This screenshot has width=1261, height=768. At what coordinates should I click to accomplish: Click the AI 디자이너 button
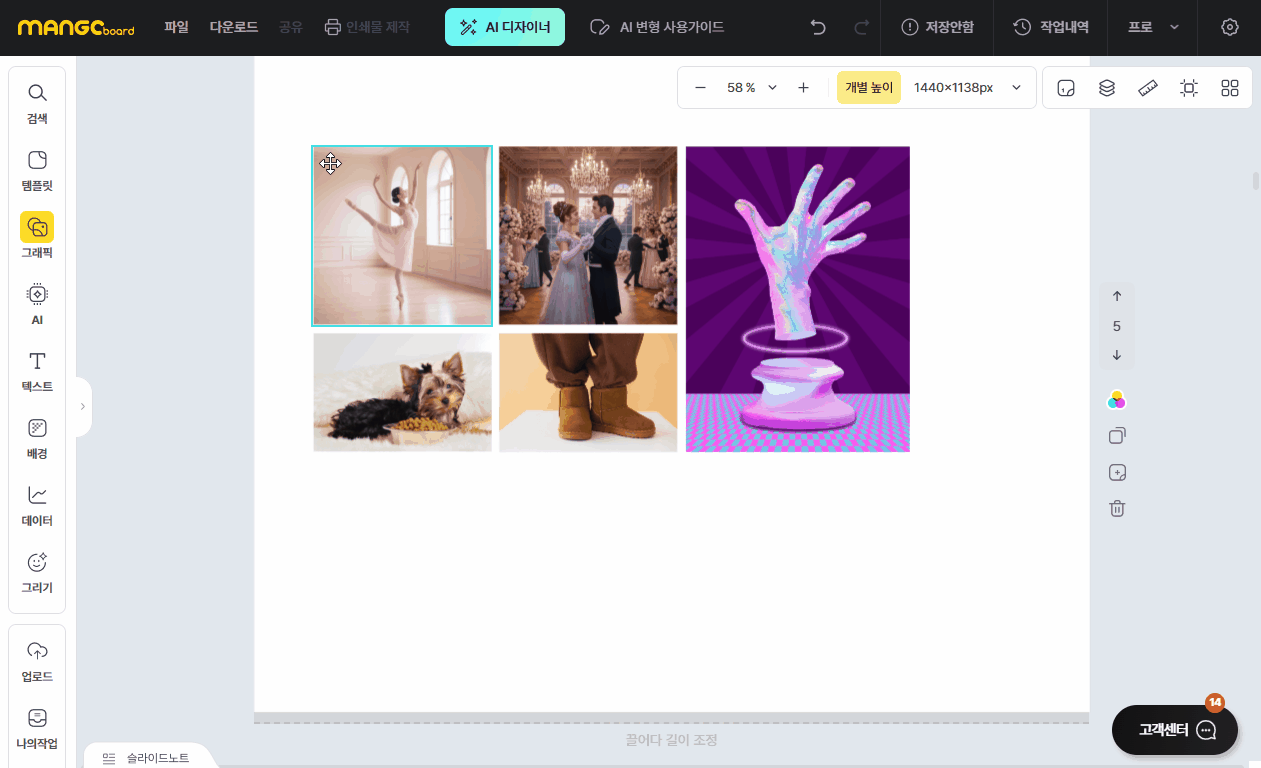tap(505, 27)
